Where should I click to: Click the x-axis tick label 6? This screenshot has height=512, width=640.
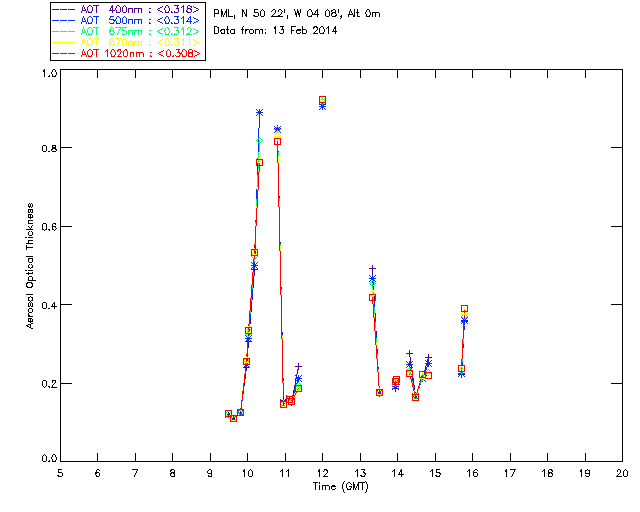click(x=98, y=473)
